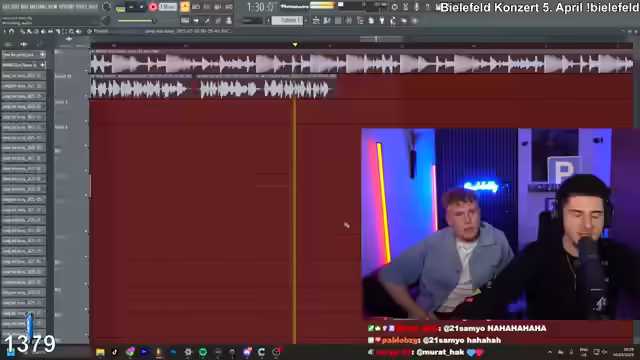Click the 1:30 song time display

coord(261,7)
